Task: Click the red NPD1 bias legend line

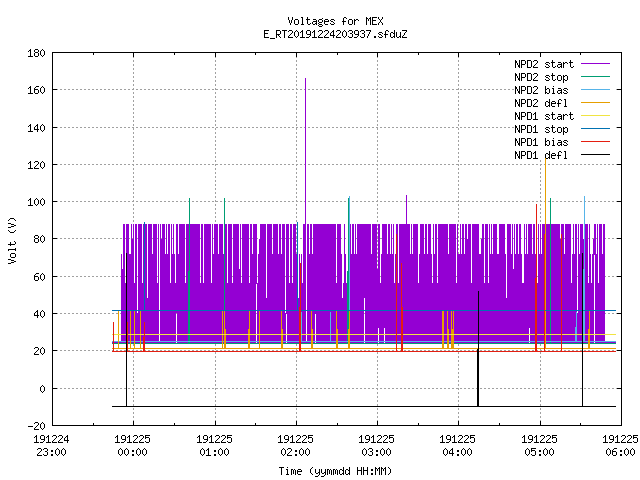Action: [595, 142]
